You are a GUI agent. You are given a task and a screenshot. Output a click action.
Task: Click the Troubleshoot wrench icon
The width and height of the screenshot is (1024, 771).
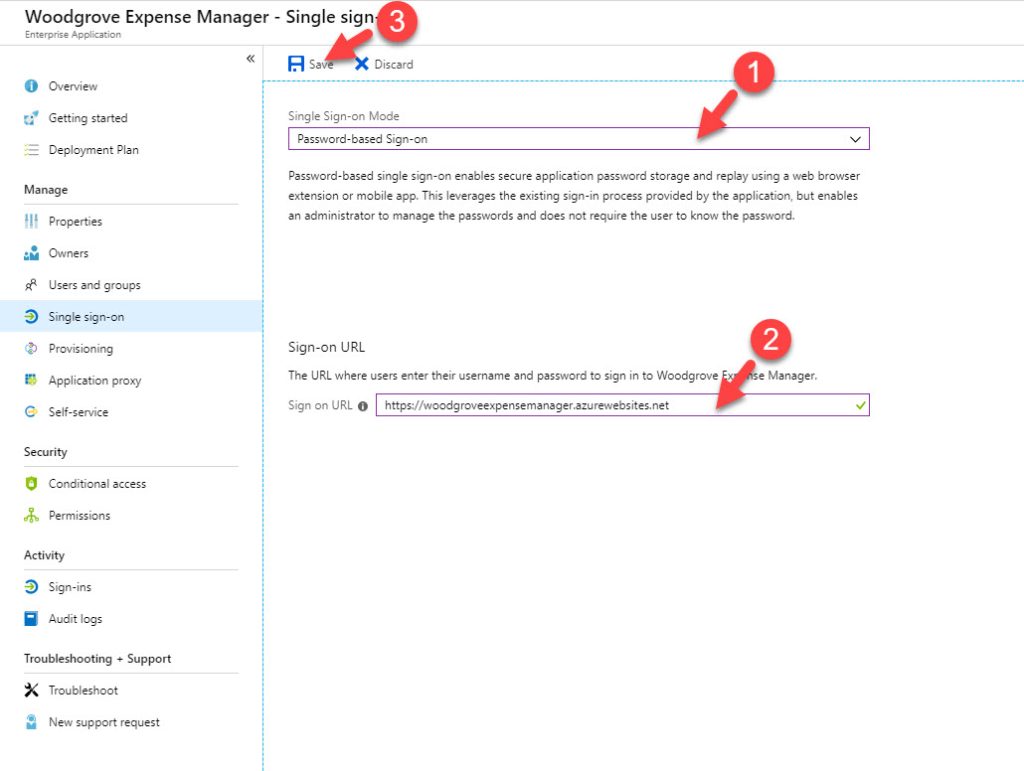coord(31,690)
